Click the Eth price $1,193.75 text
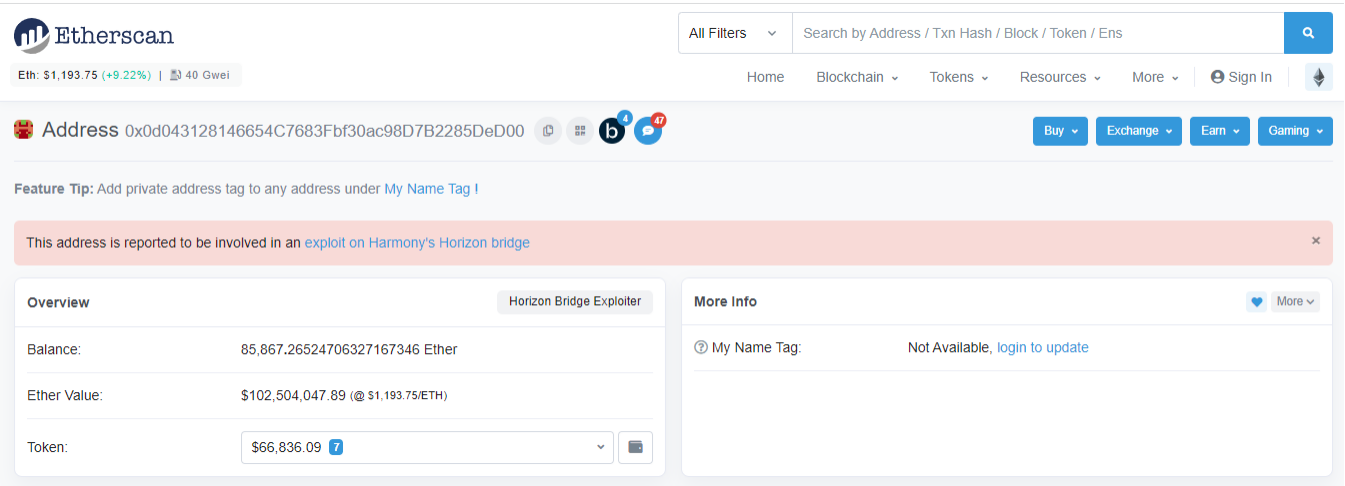This screenshot has width=1345, height=486. point(58,75)
